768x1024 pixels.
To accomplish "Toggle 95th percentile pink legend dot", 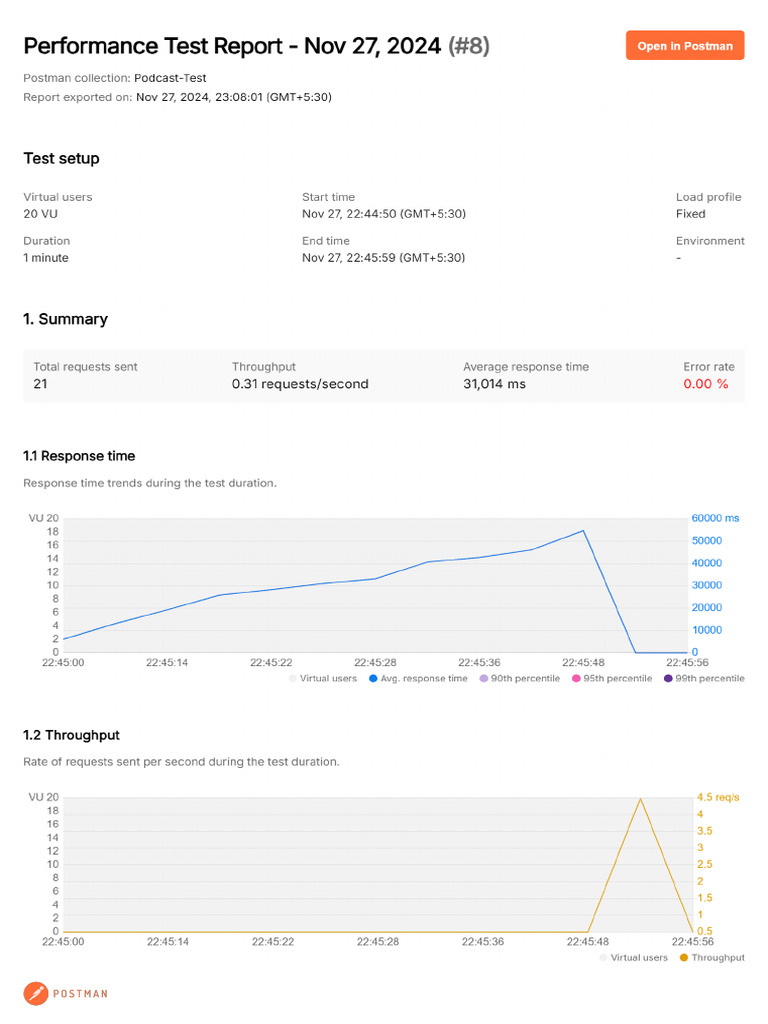I will [576, 679].
